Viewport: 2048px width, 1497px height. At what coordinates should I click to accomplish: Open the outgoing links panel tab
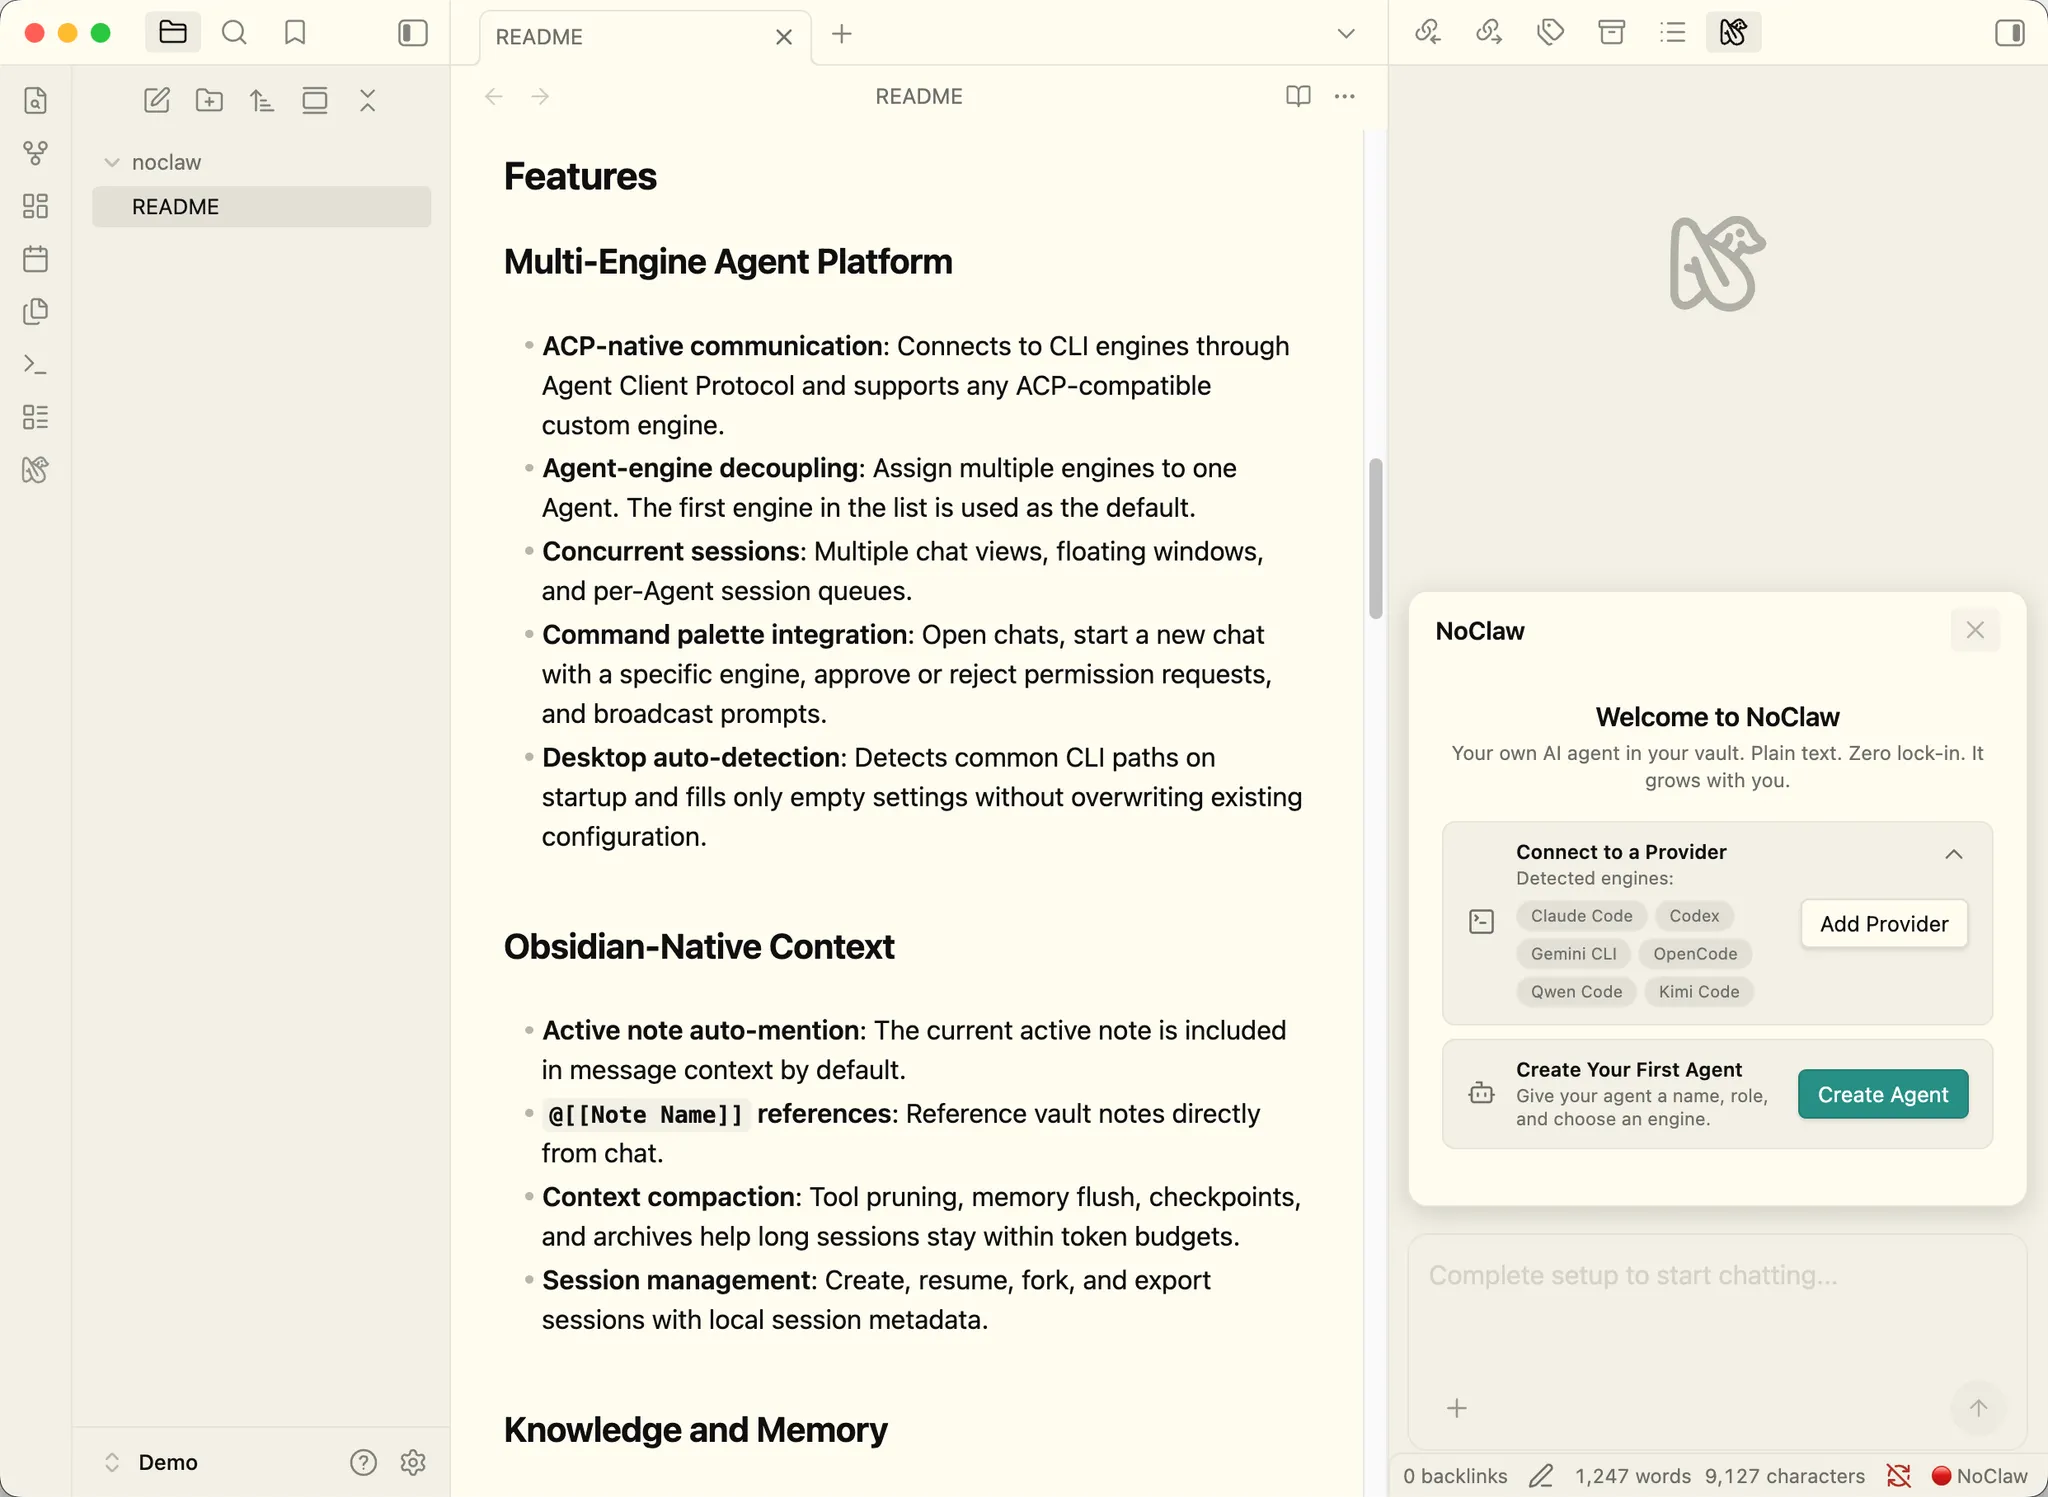coord(1489,33)
